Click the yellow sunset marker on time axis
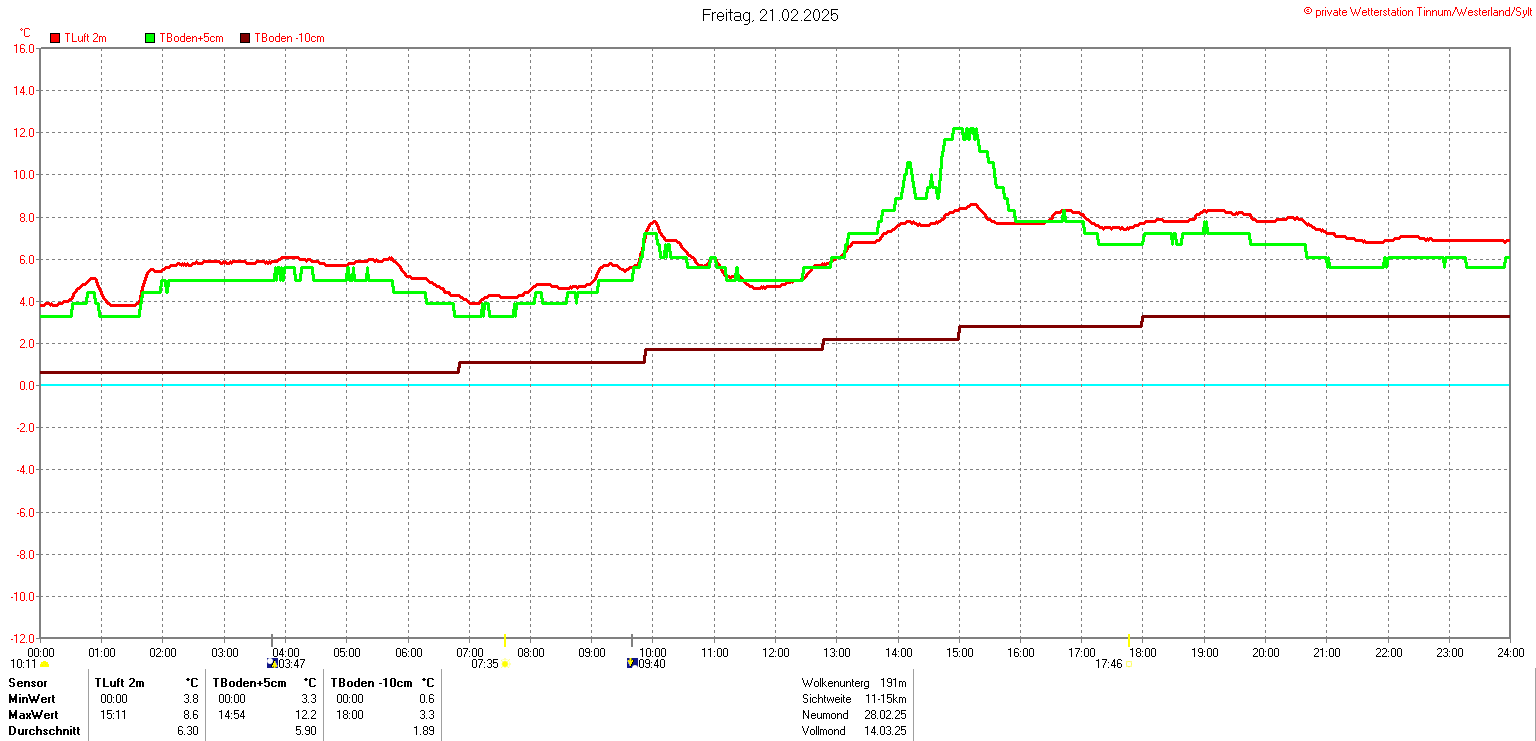1536x741 pixels. 1128,641
